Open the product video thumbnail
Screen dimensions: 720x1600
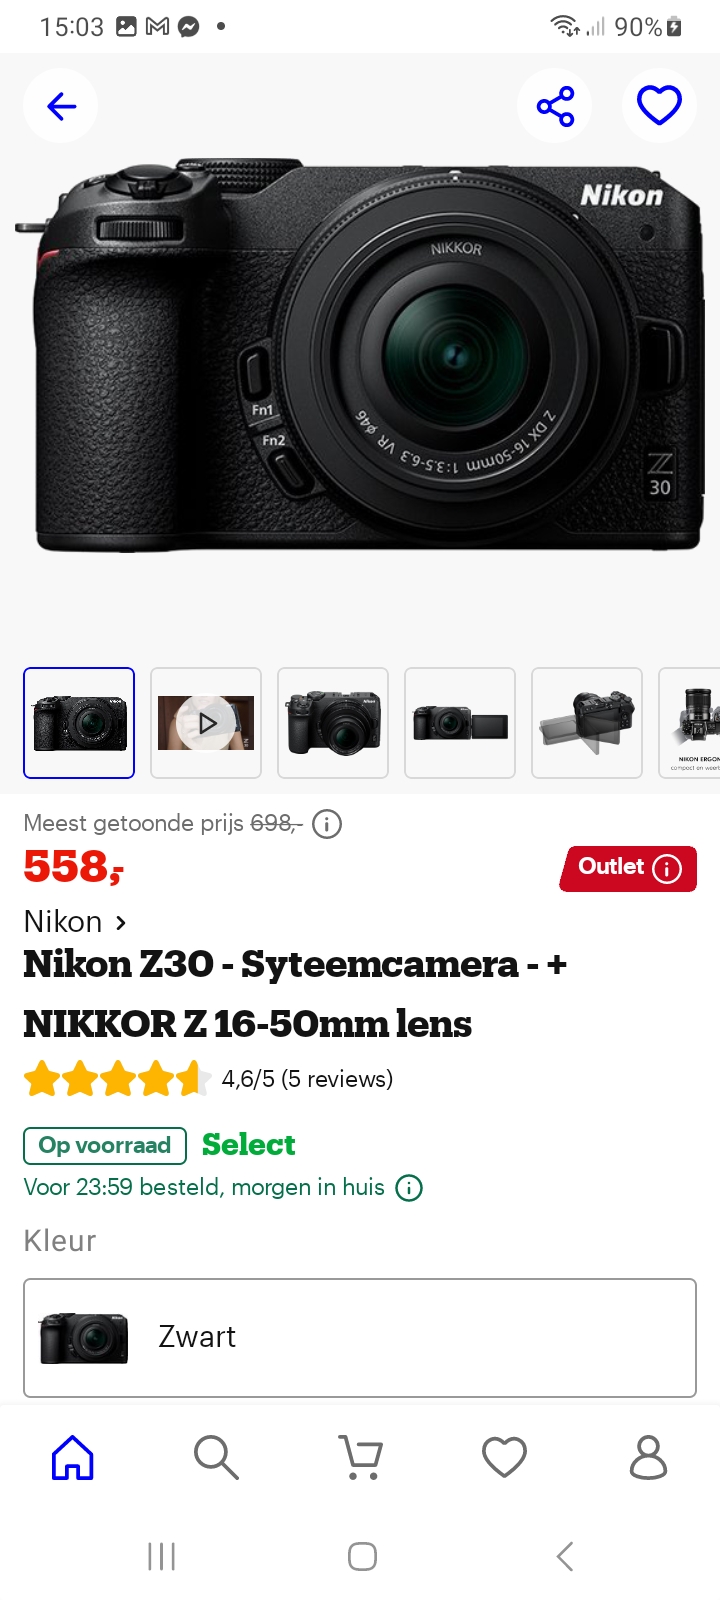(x=205, y=722)
